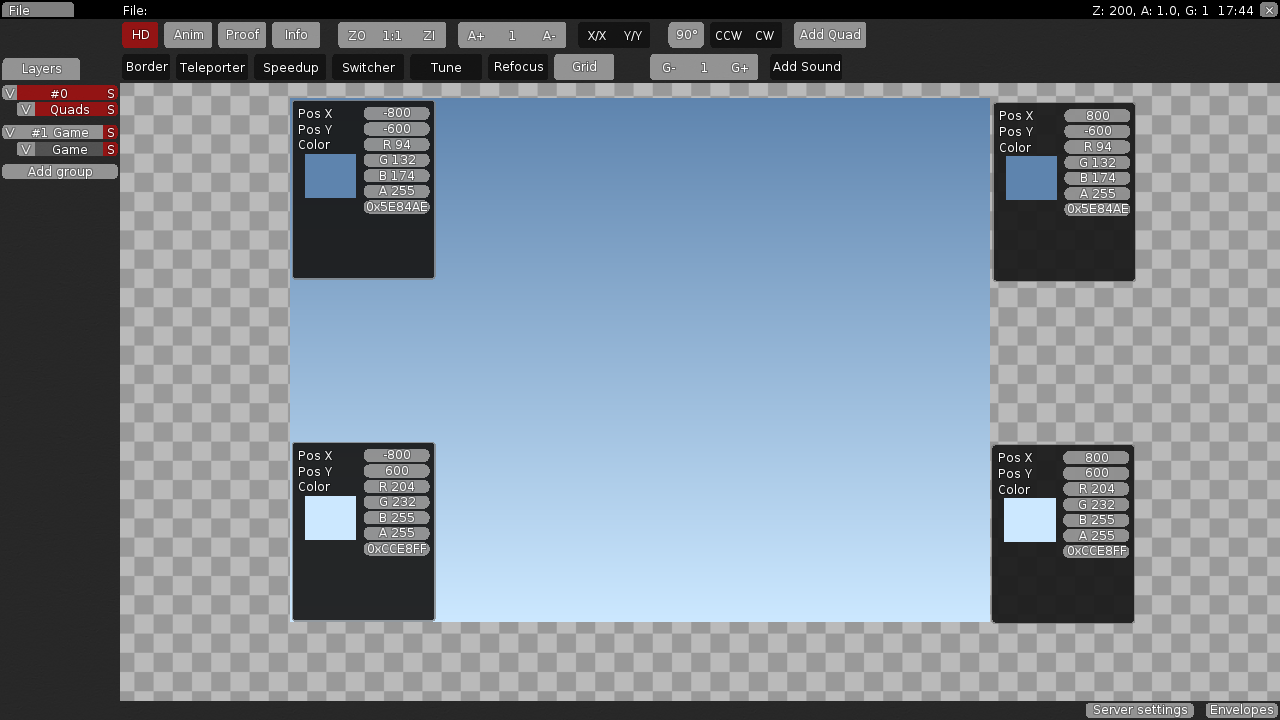This screenshot has height=720, width=1280.
Task: Flip vertically with the Y/Y button
Action: coord(633,35)
